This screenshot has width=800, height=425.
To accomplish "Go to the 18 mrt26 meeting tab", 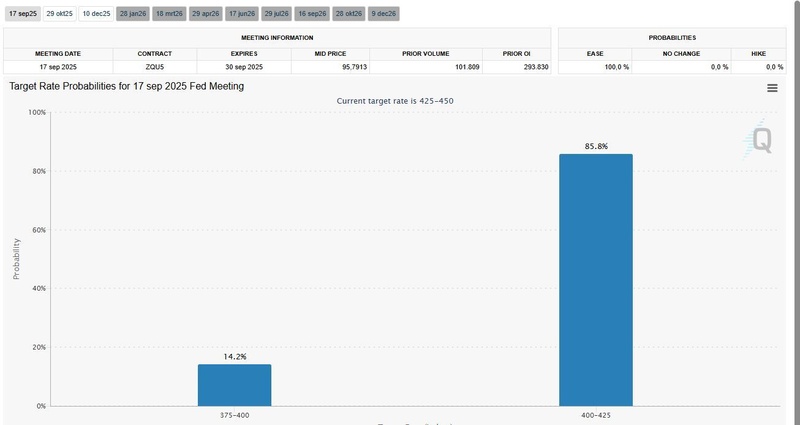I will pyautogui.click(x=169, y=14).
